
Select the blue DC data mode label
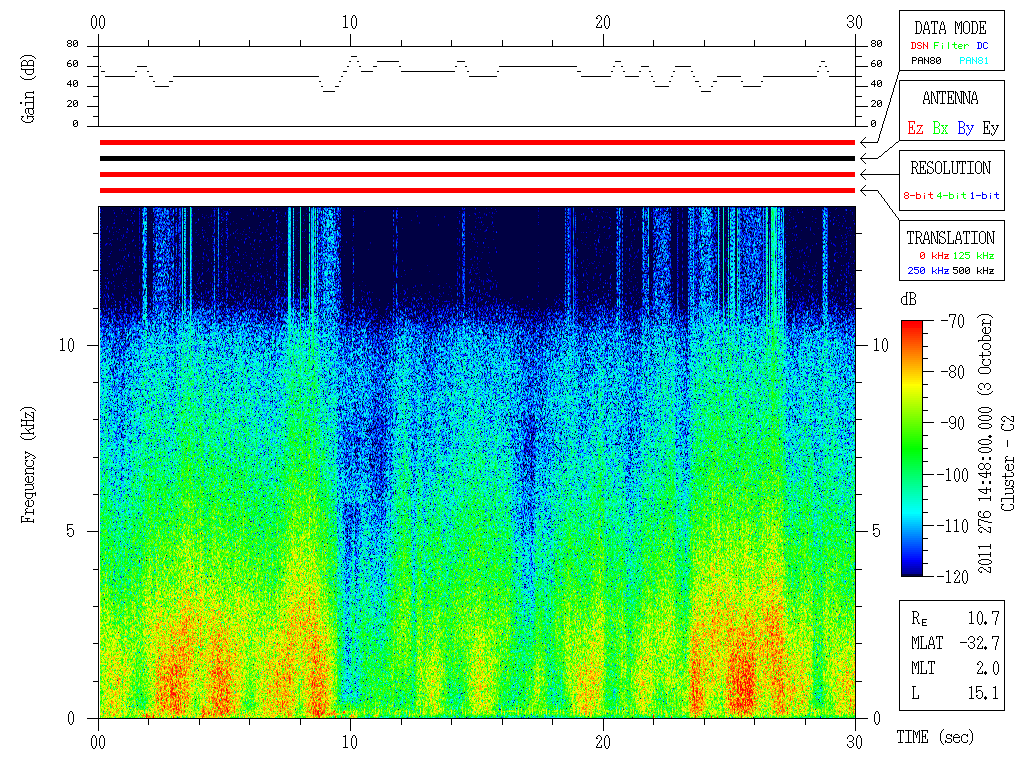point(982,46)
